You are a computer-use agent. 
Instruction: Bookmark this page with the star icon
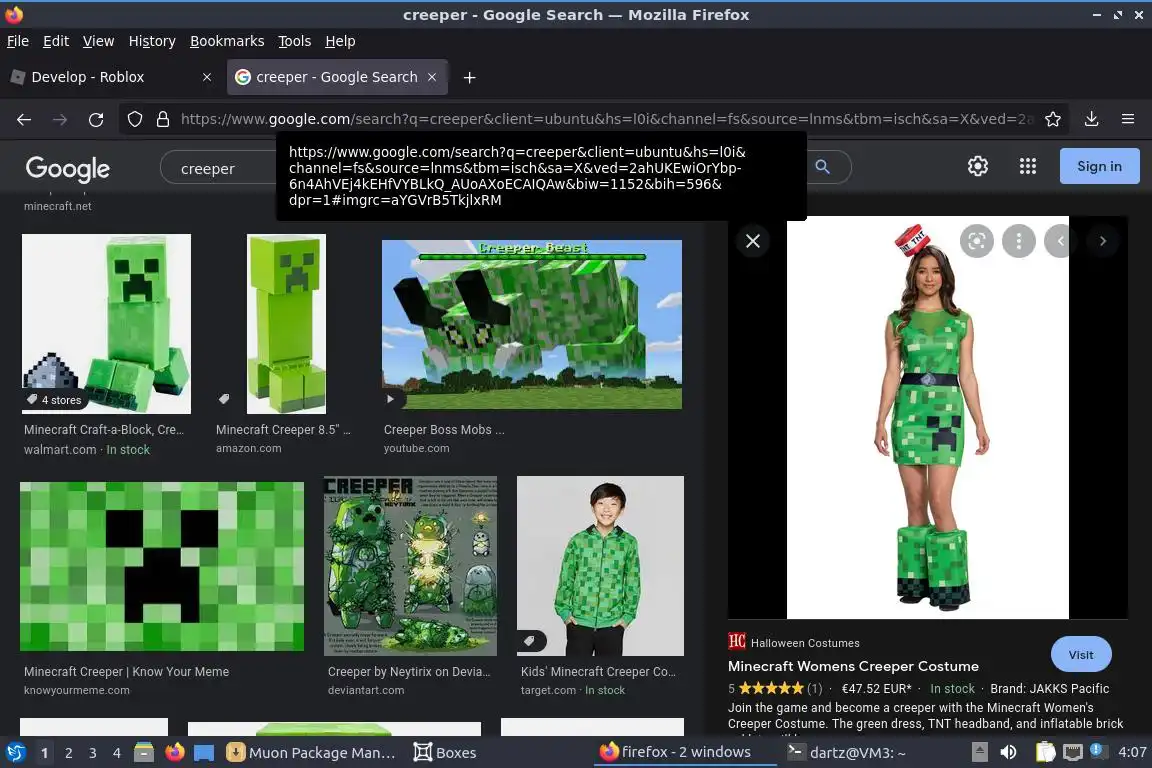(1052, 119)
